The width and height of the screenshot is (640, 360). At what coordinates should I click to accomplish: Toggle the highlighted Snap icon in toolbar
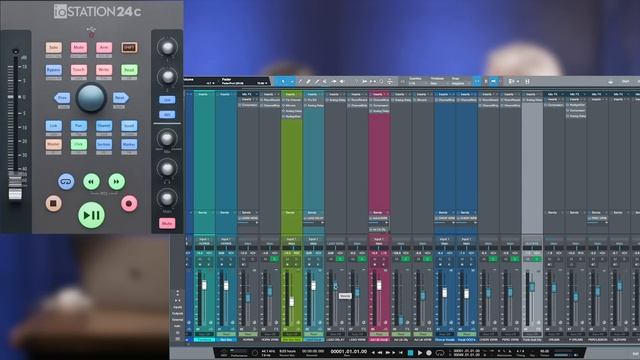pos(477,81)
